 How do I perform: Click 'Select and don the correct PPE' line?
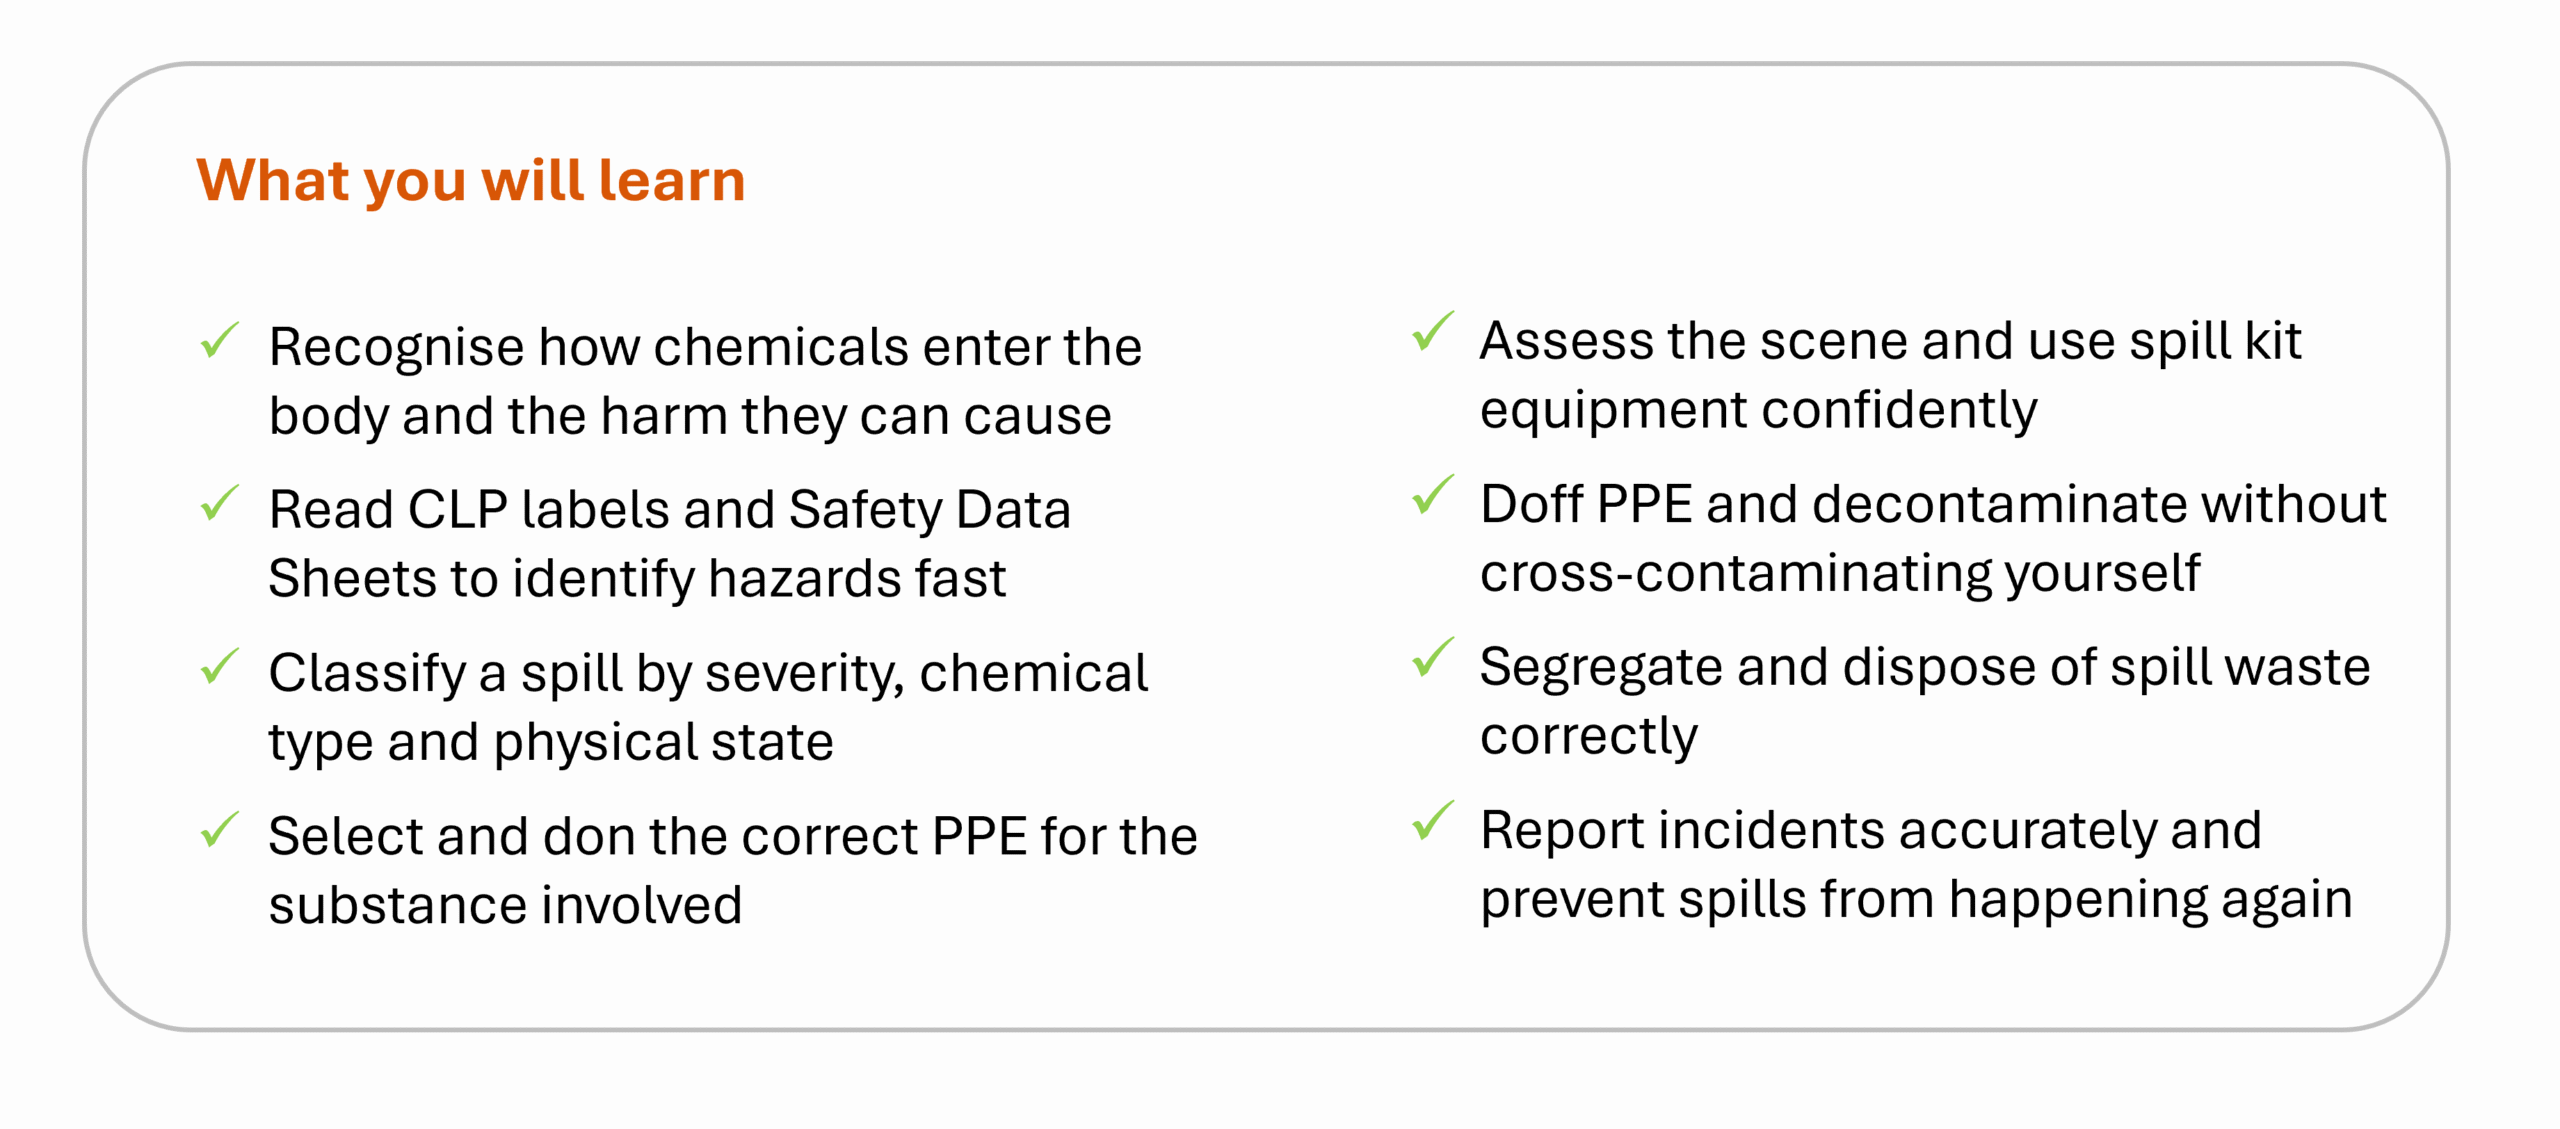(733, 835)
